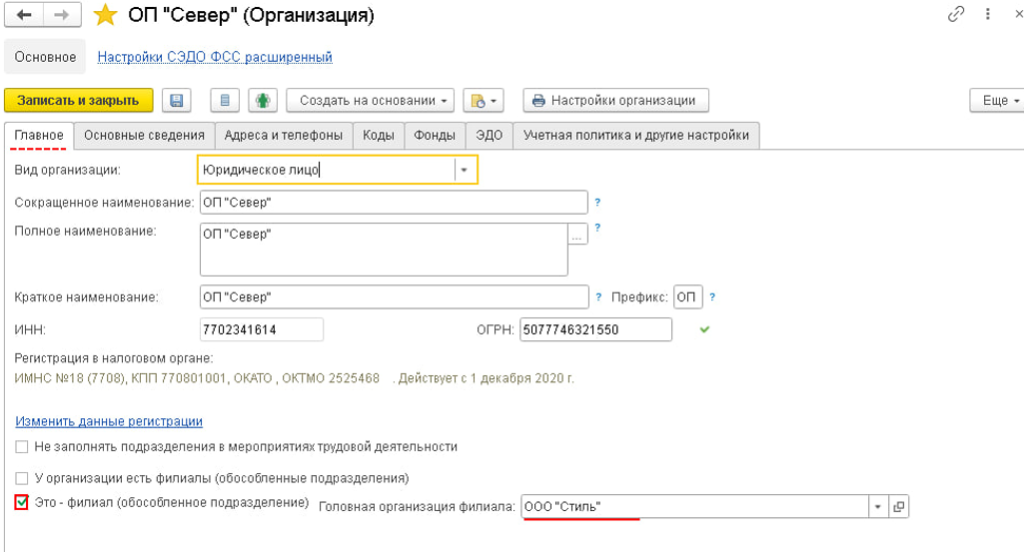The height and width of the screenshot is (552, 1024).
Task: Open the Учетная политика и другие настройки tab
Action: (x=635, y=135)
